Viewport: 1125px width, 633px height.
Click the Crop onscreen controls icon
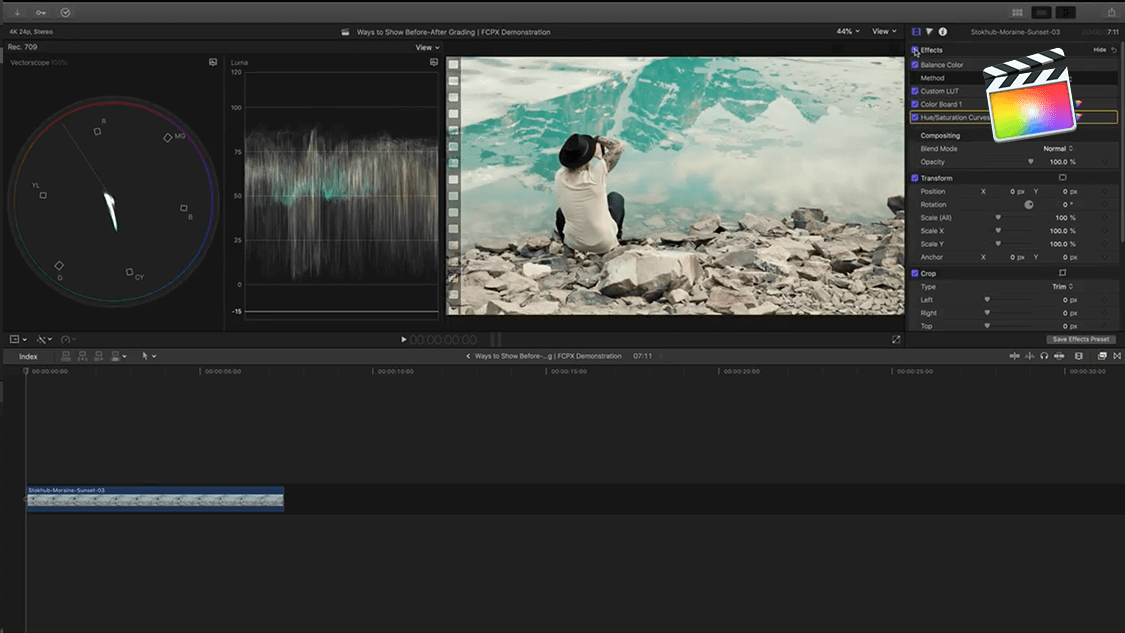[x=1062, y=273]
